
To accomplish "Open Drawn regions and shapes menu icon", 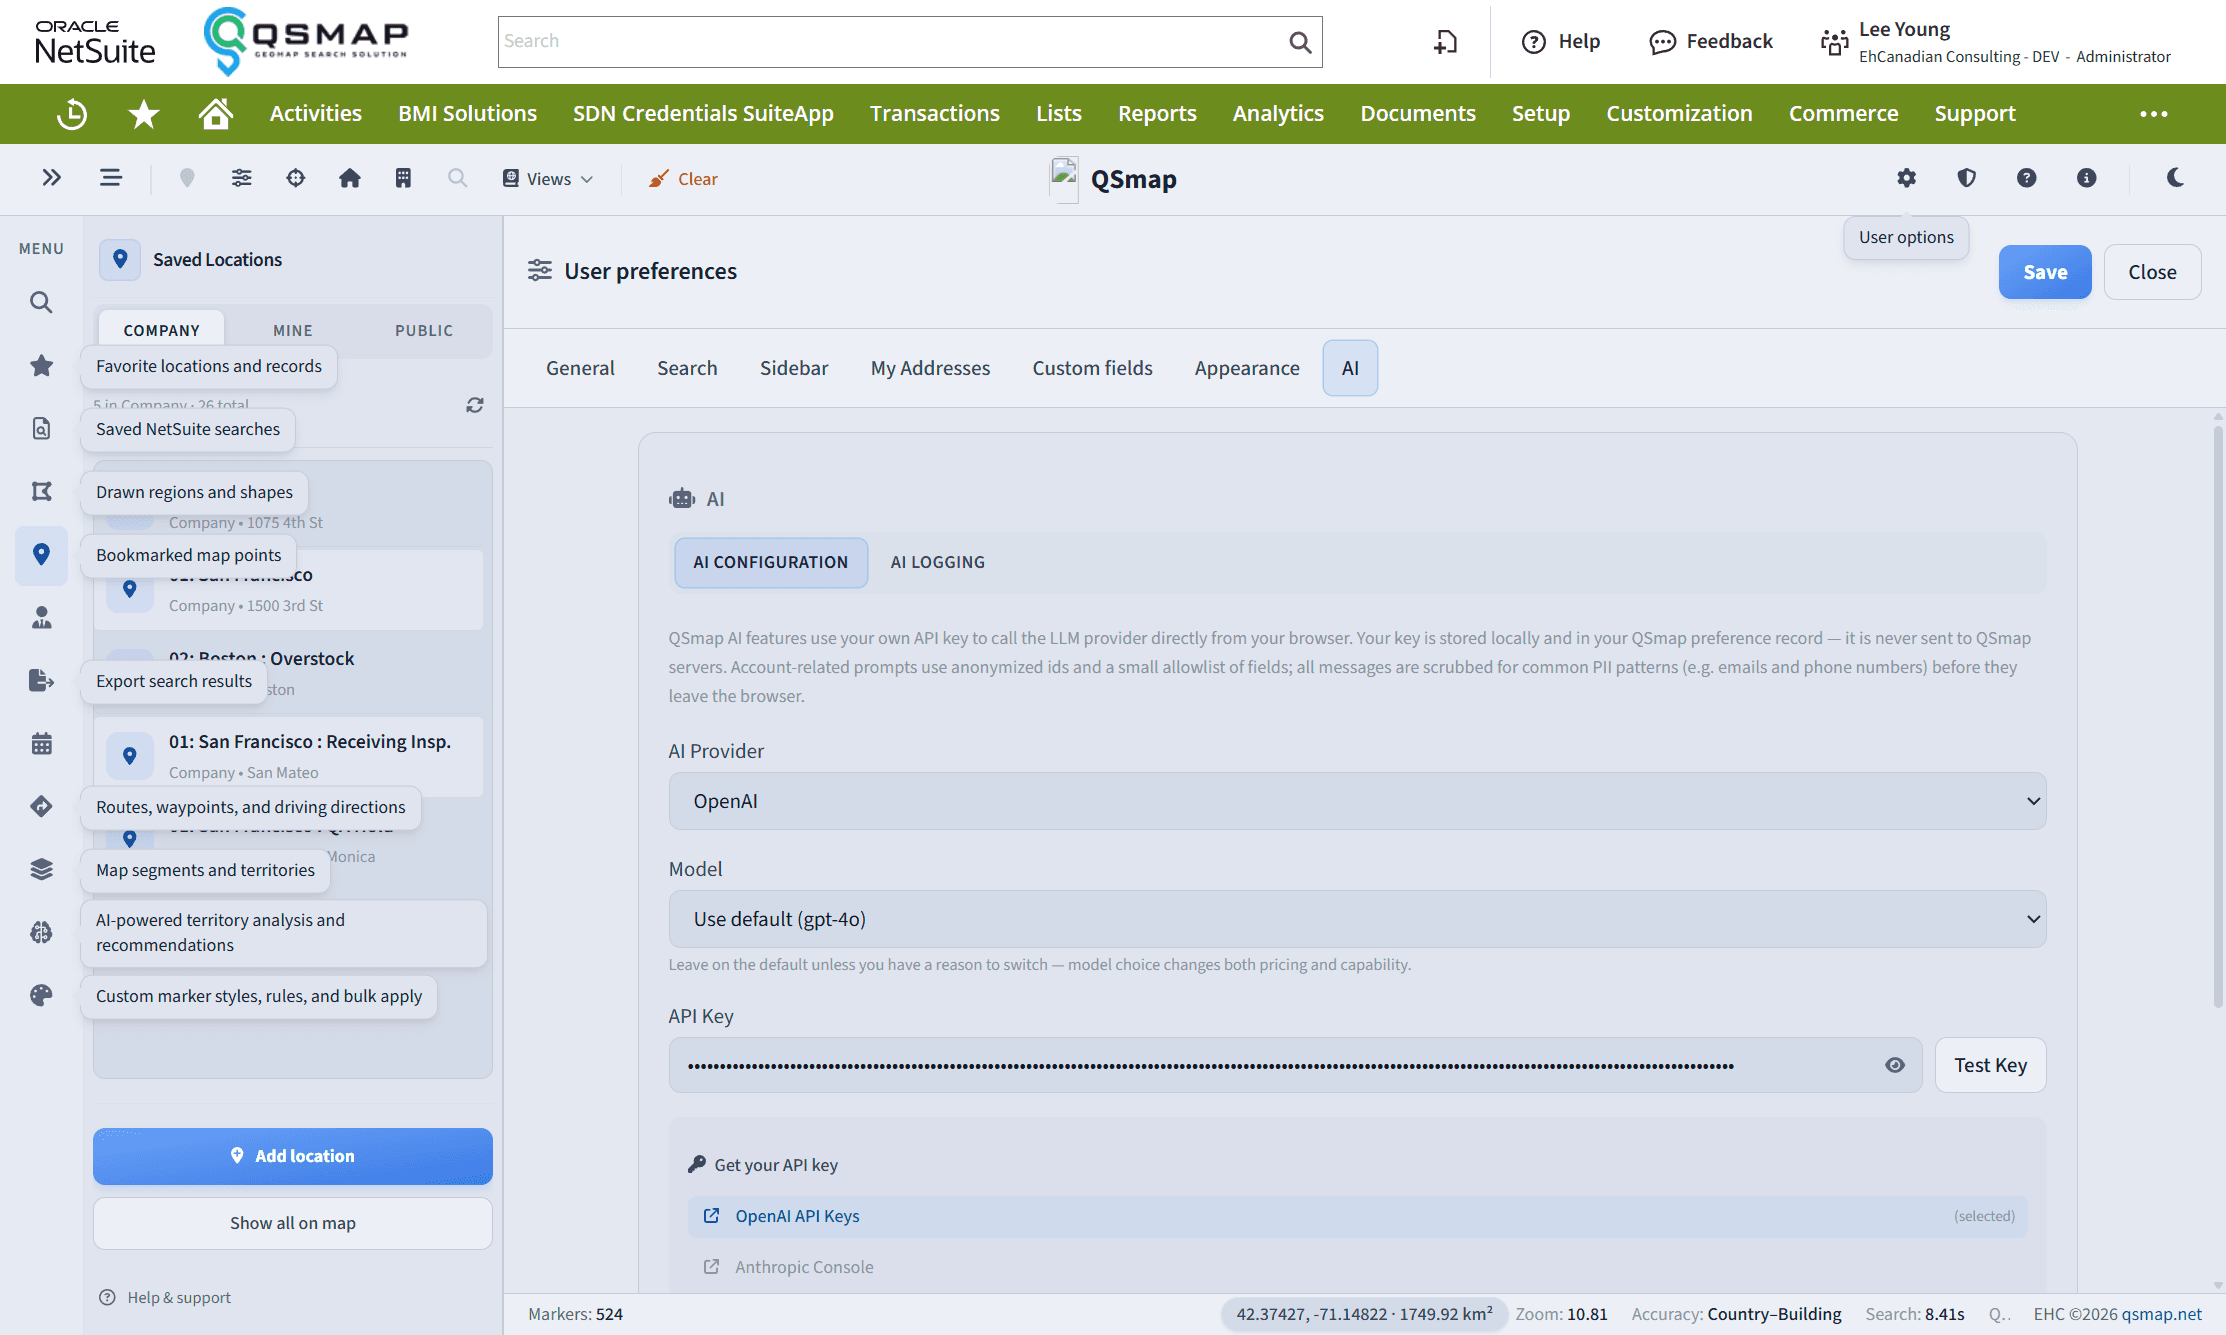I will [41, 491].
